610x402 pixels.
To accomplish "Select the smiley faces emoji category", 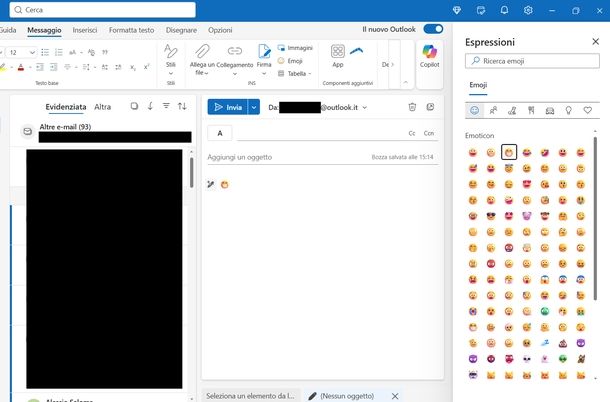I will pos(474,110).
